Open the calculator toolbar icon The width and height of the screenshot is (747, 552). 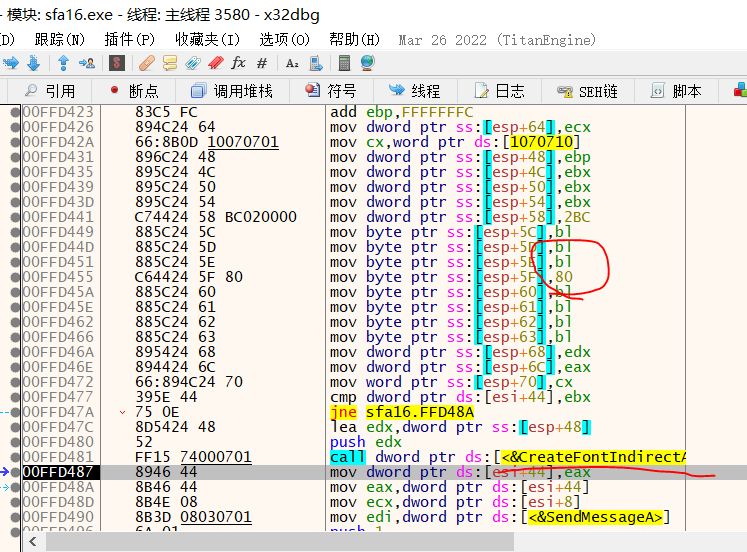point(345,63)
